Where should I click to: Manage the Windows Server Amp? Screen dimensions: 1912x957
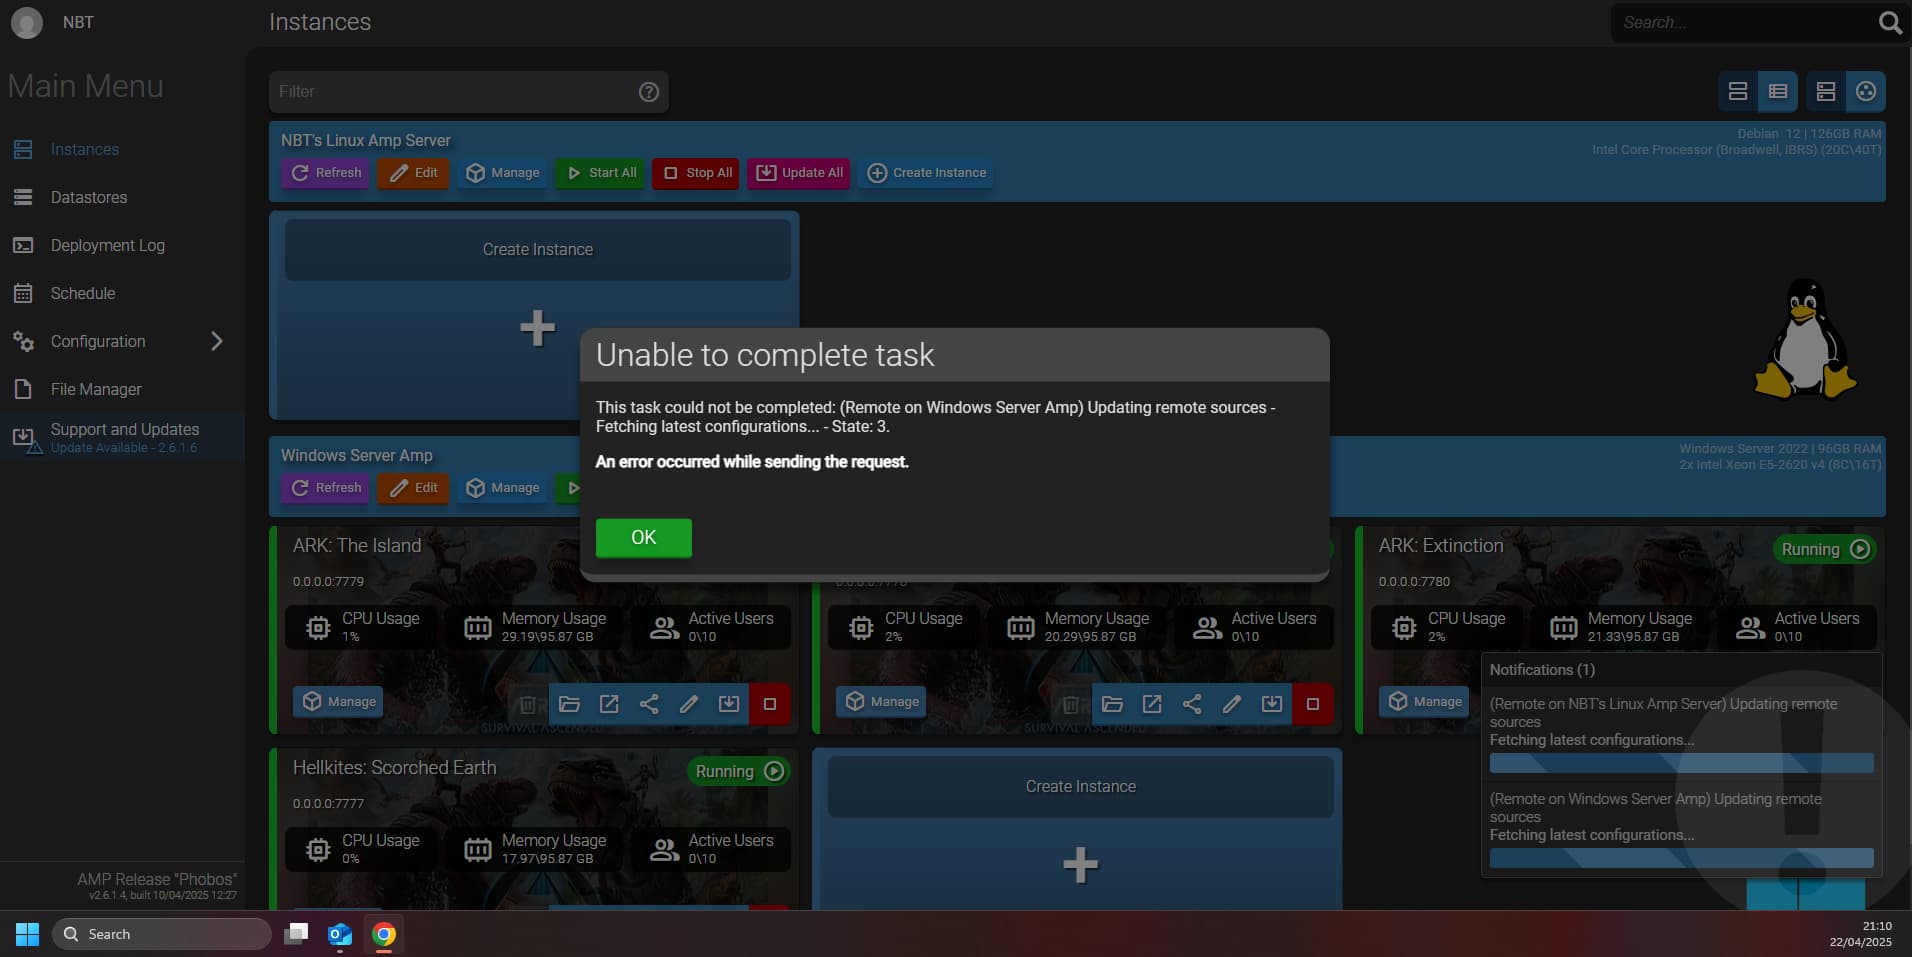point(503,488)
